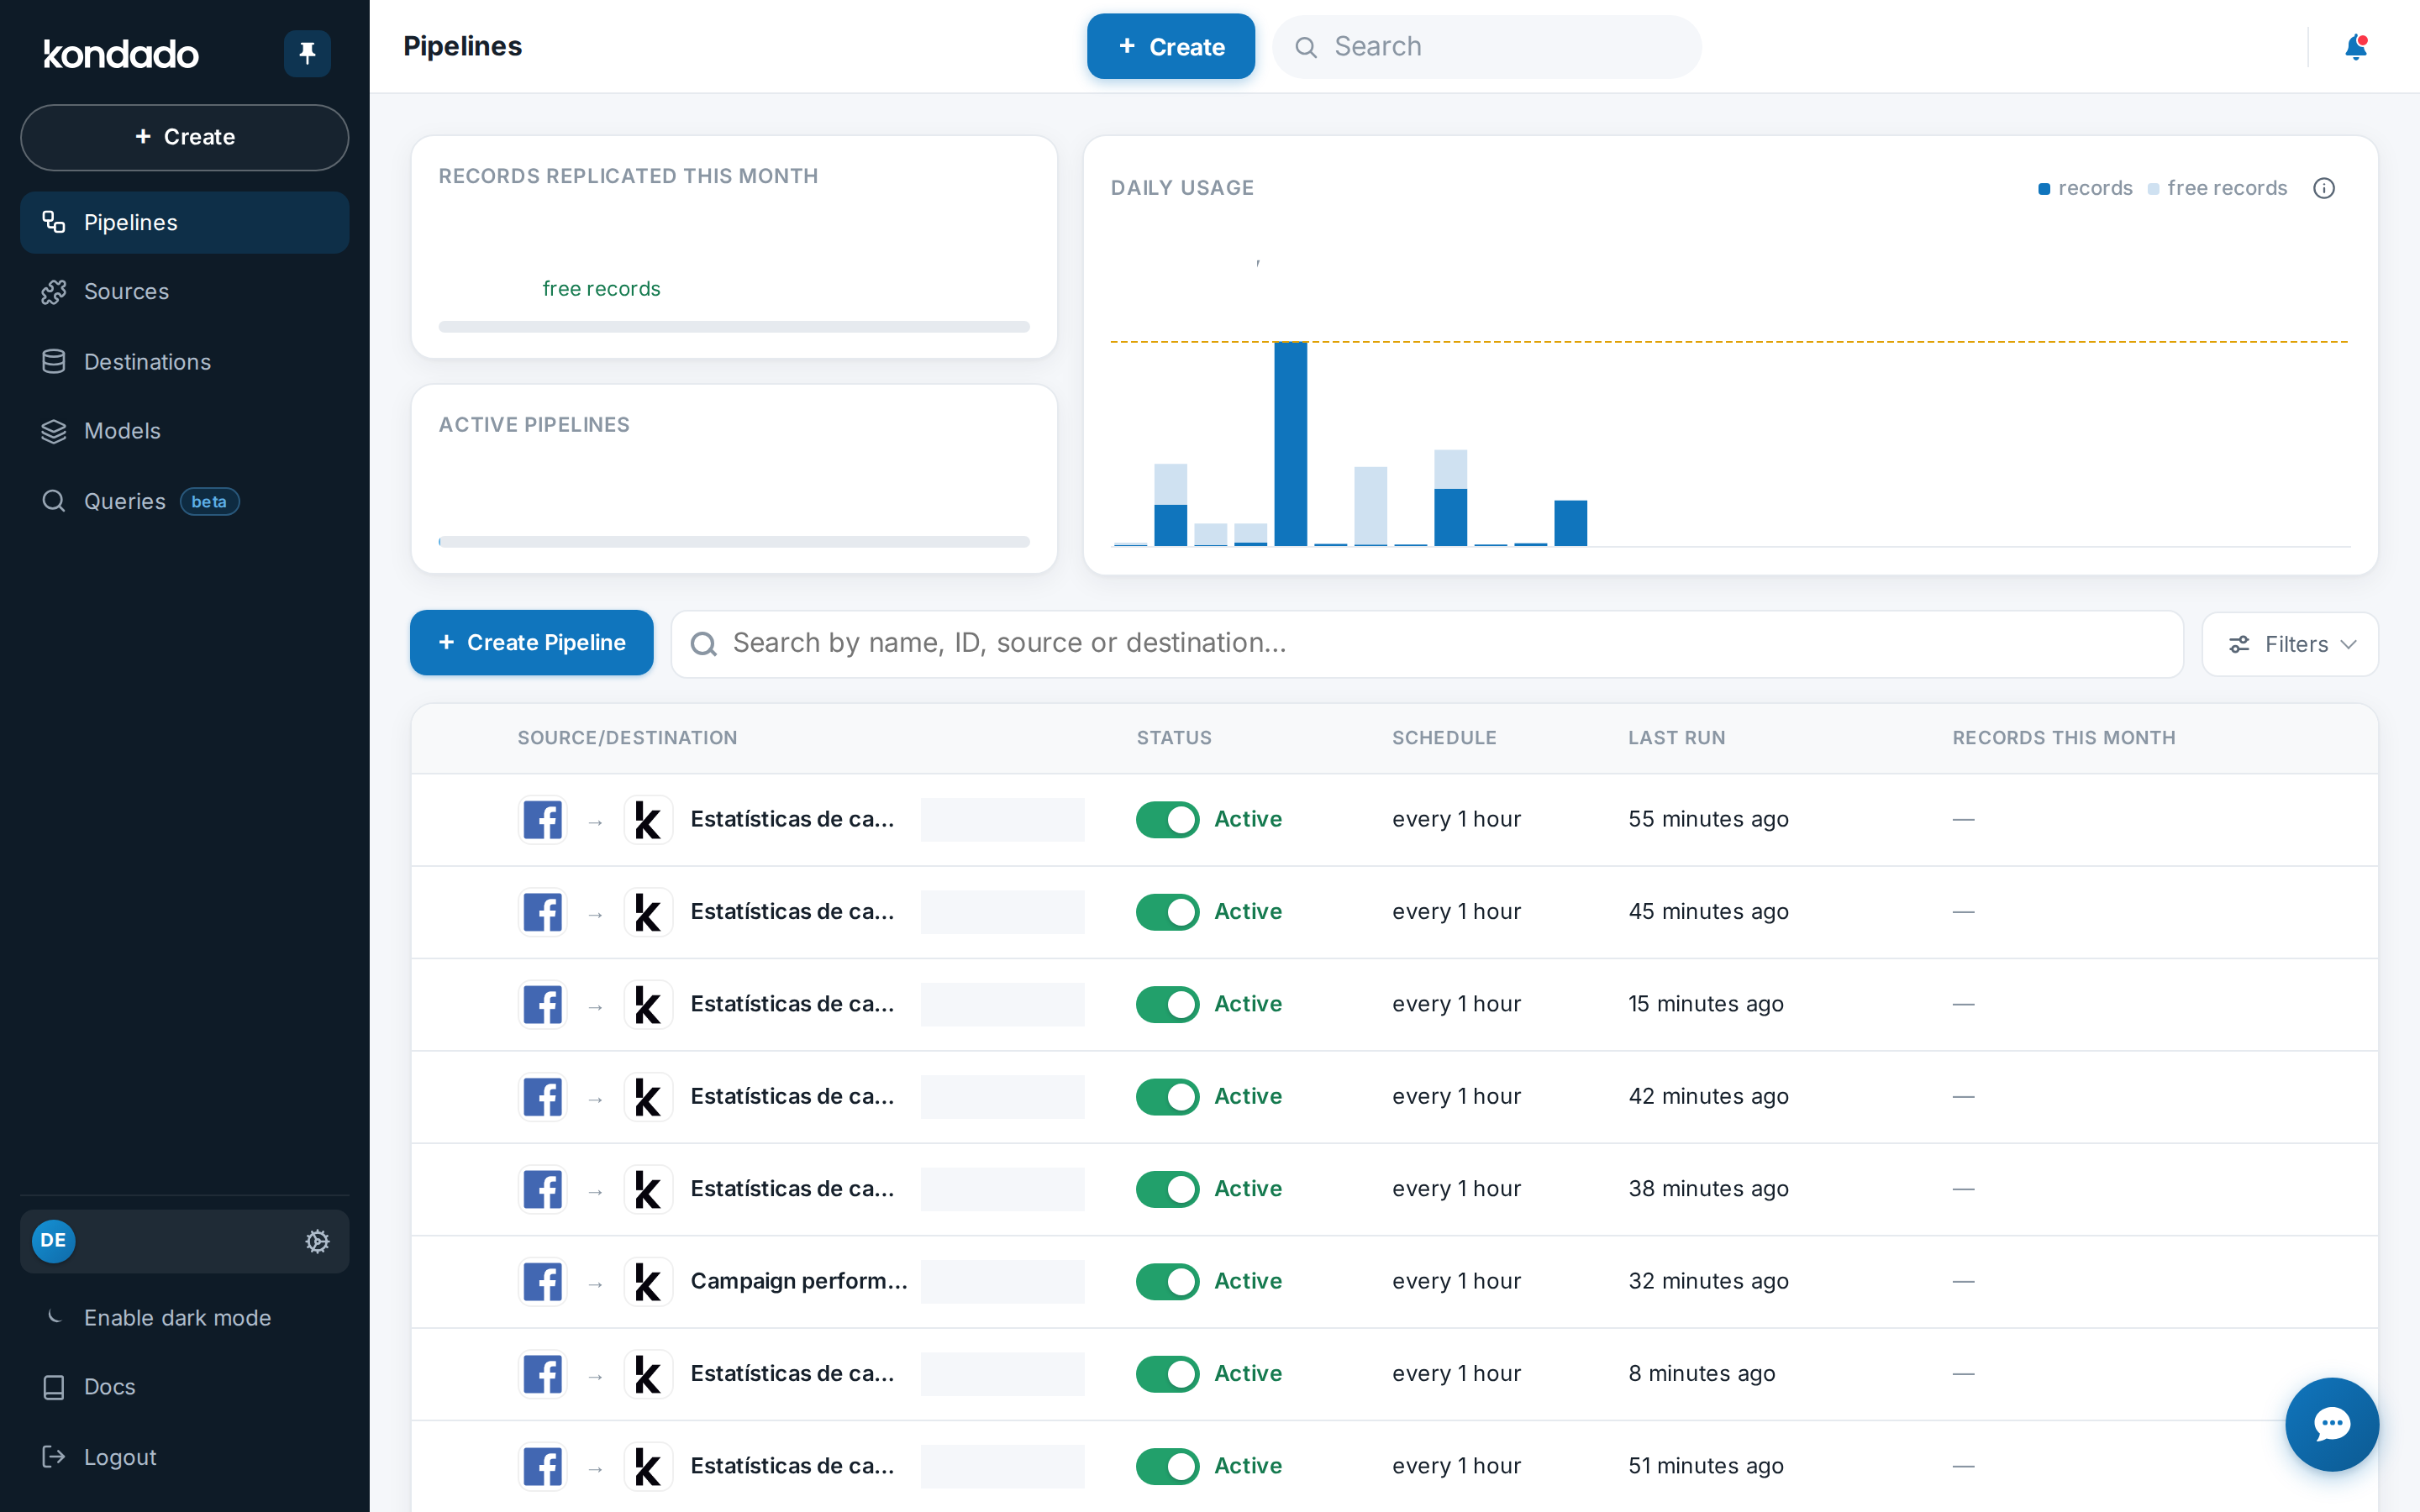Click the tallest bar in daily usage chart
The image size is (2420, 1512).
[1290, 444]
